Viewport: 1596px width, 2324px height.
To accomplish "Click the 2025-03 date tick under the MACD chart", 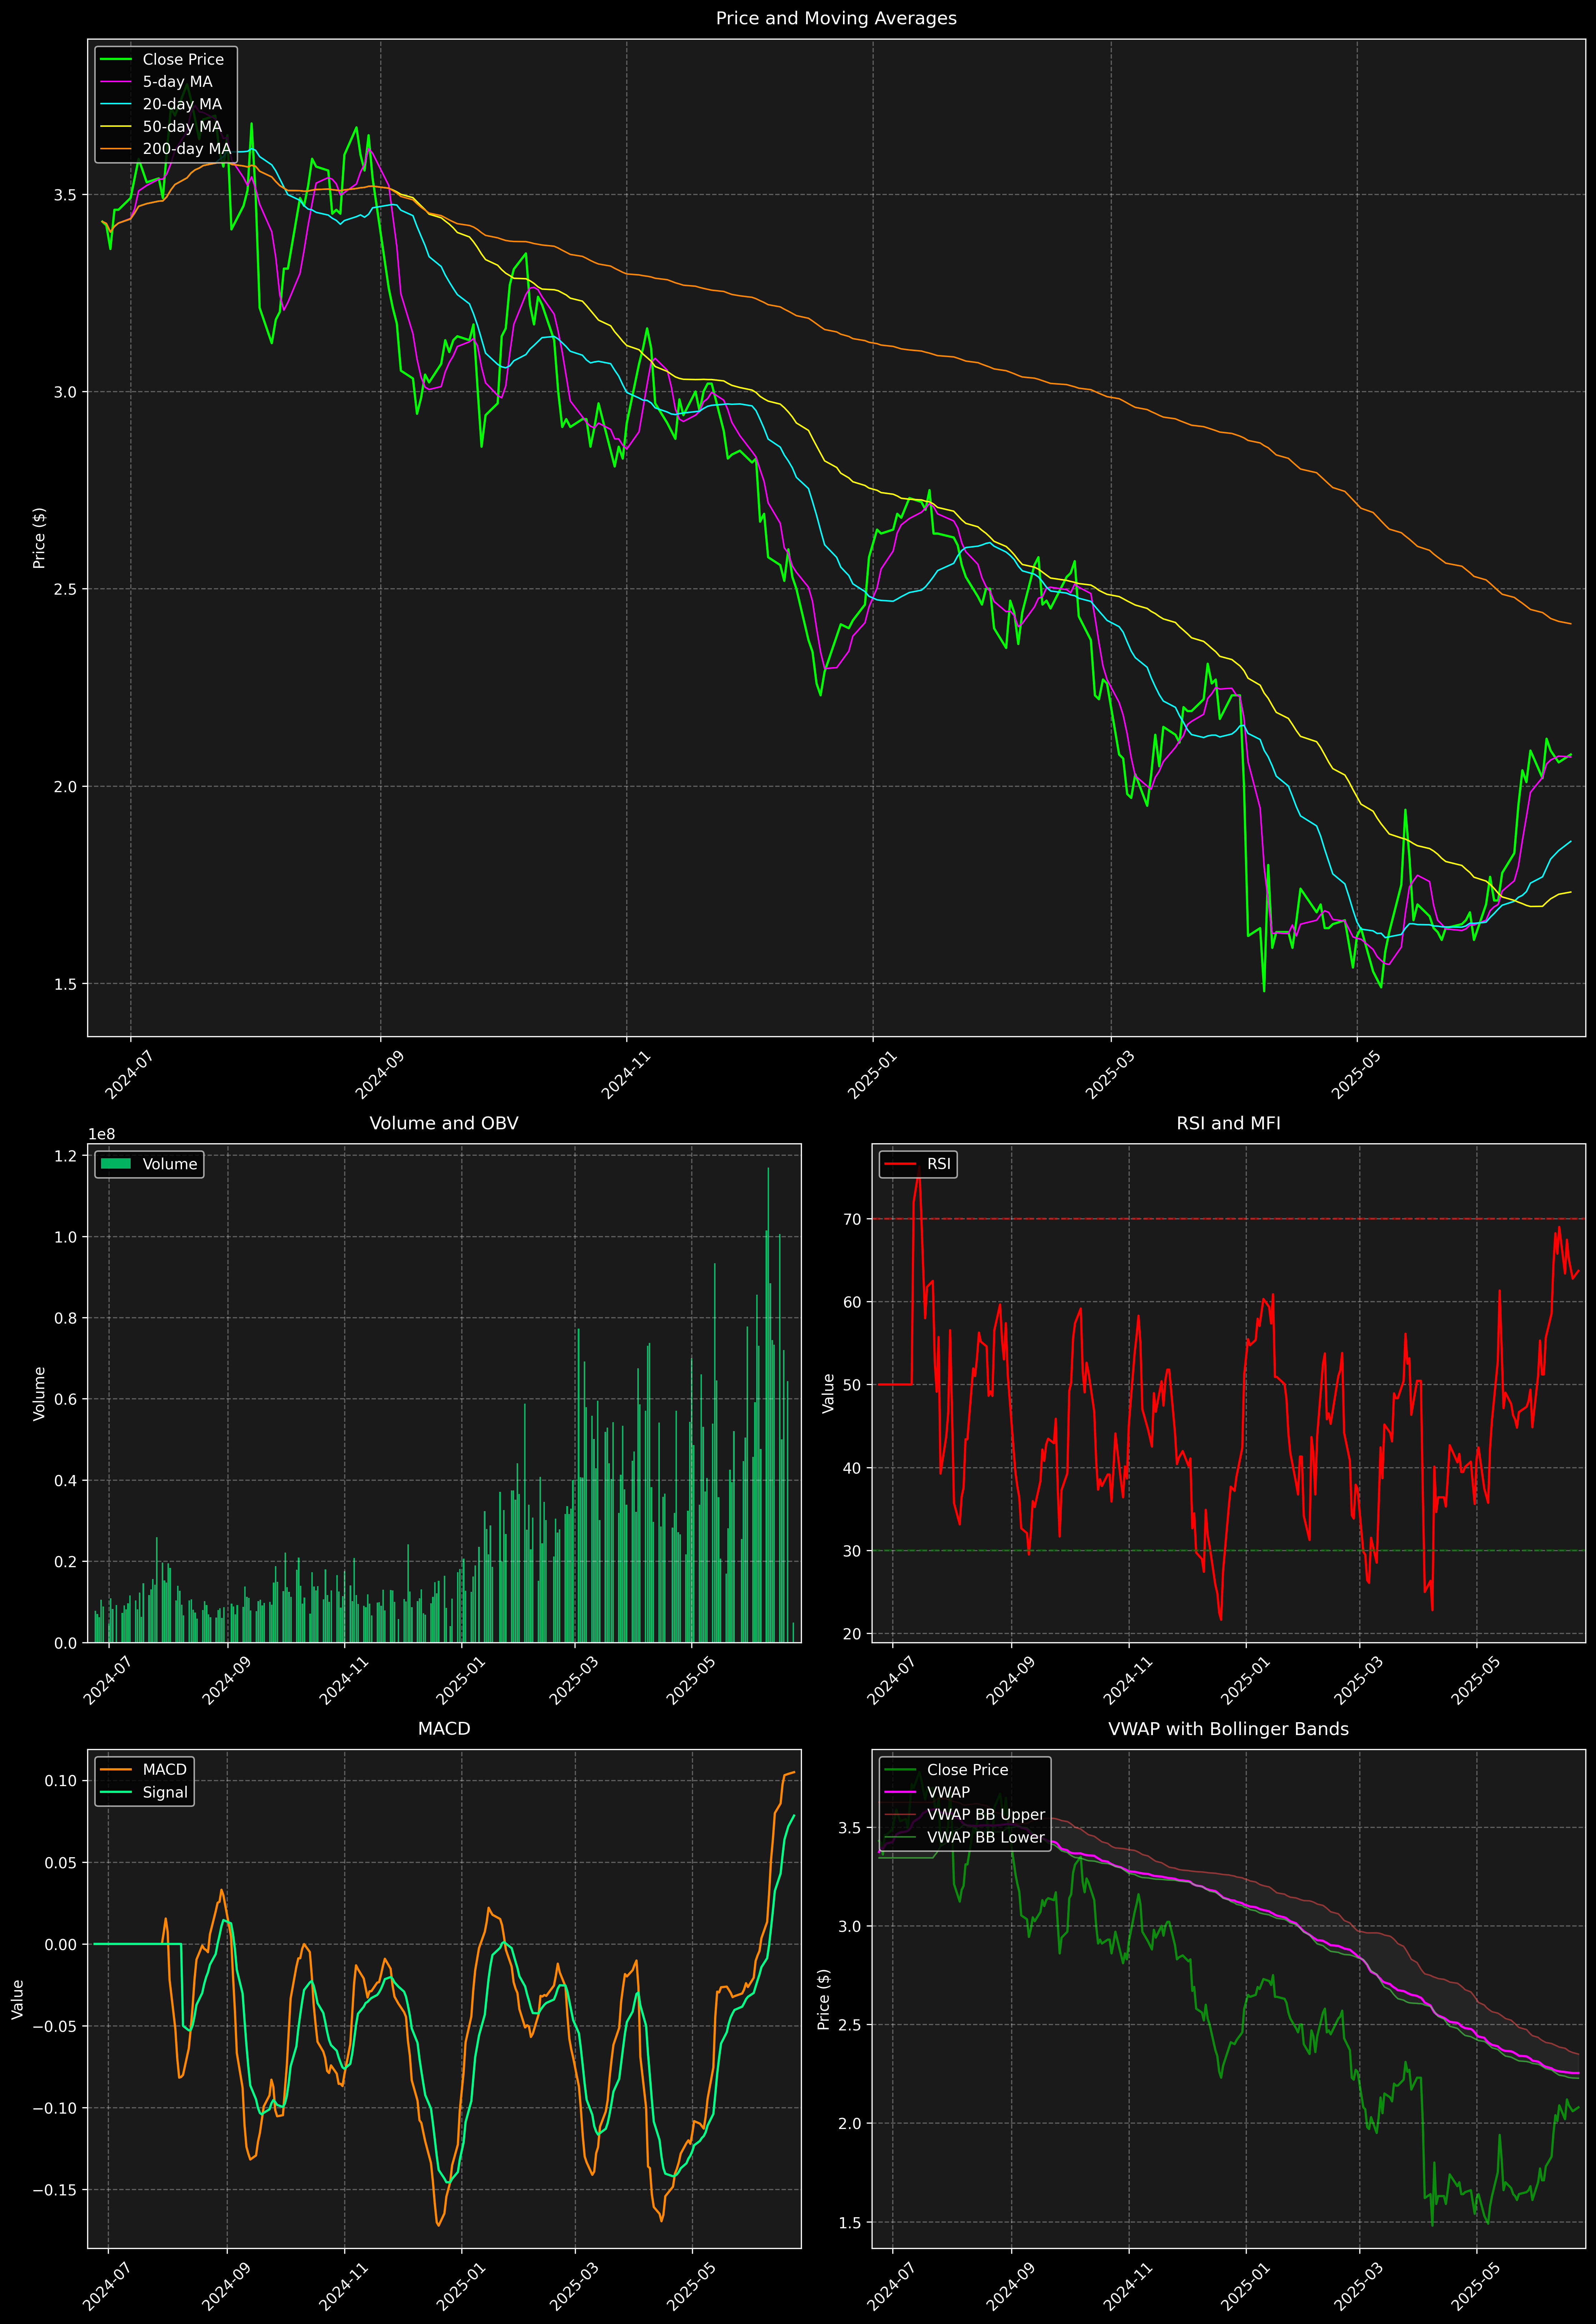I will pos(574,2287).
